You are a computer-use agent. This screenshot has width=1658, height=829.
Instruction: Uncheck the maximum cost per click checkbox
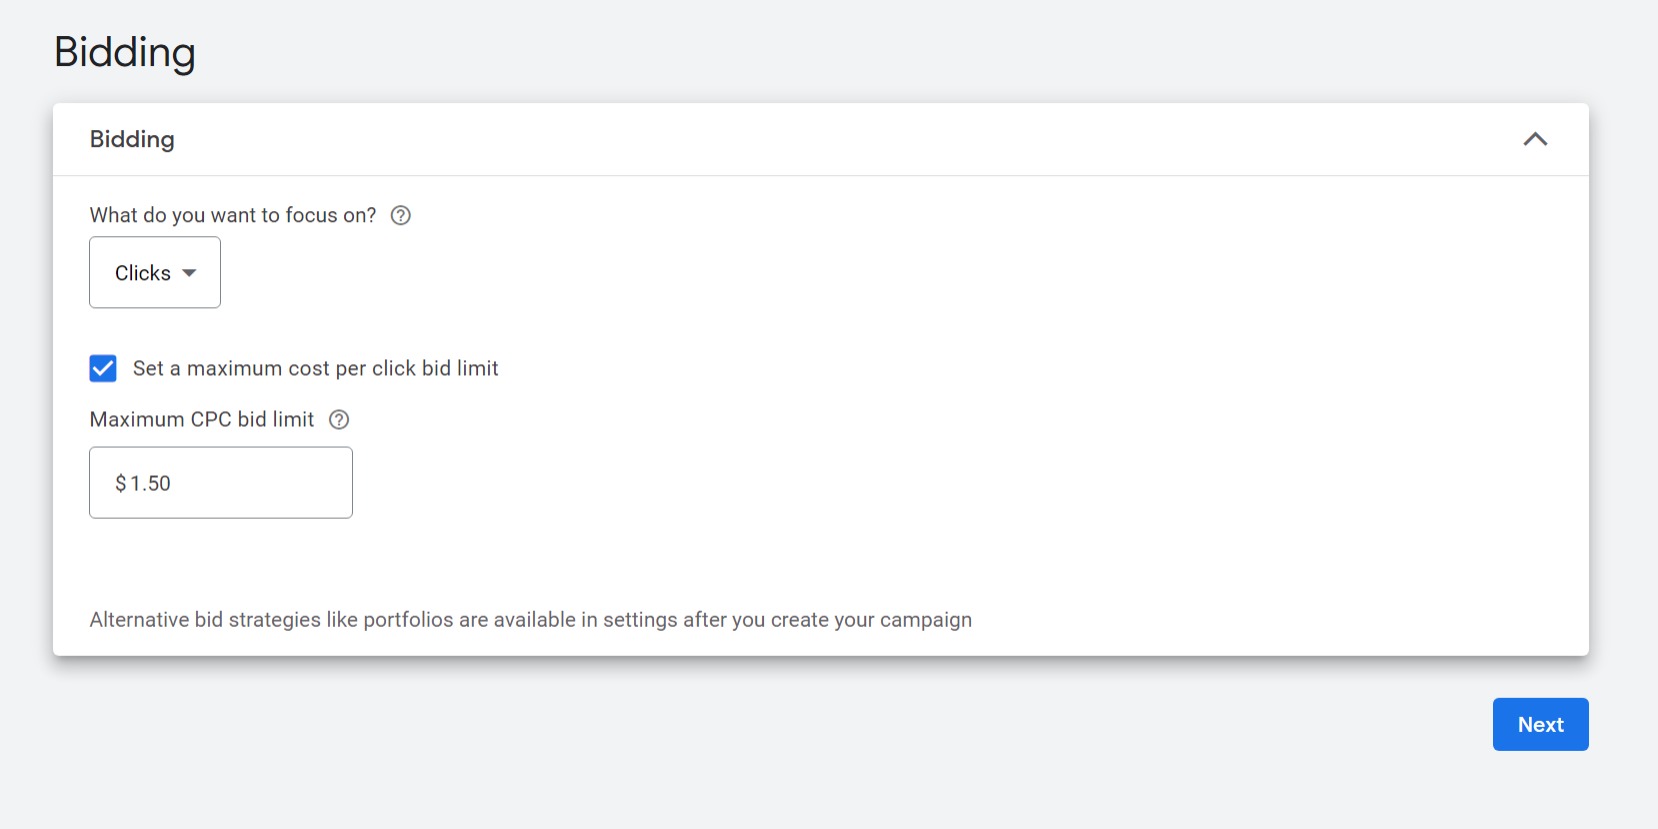103,368
